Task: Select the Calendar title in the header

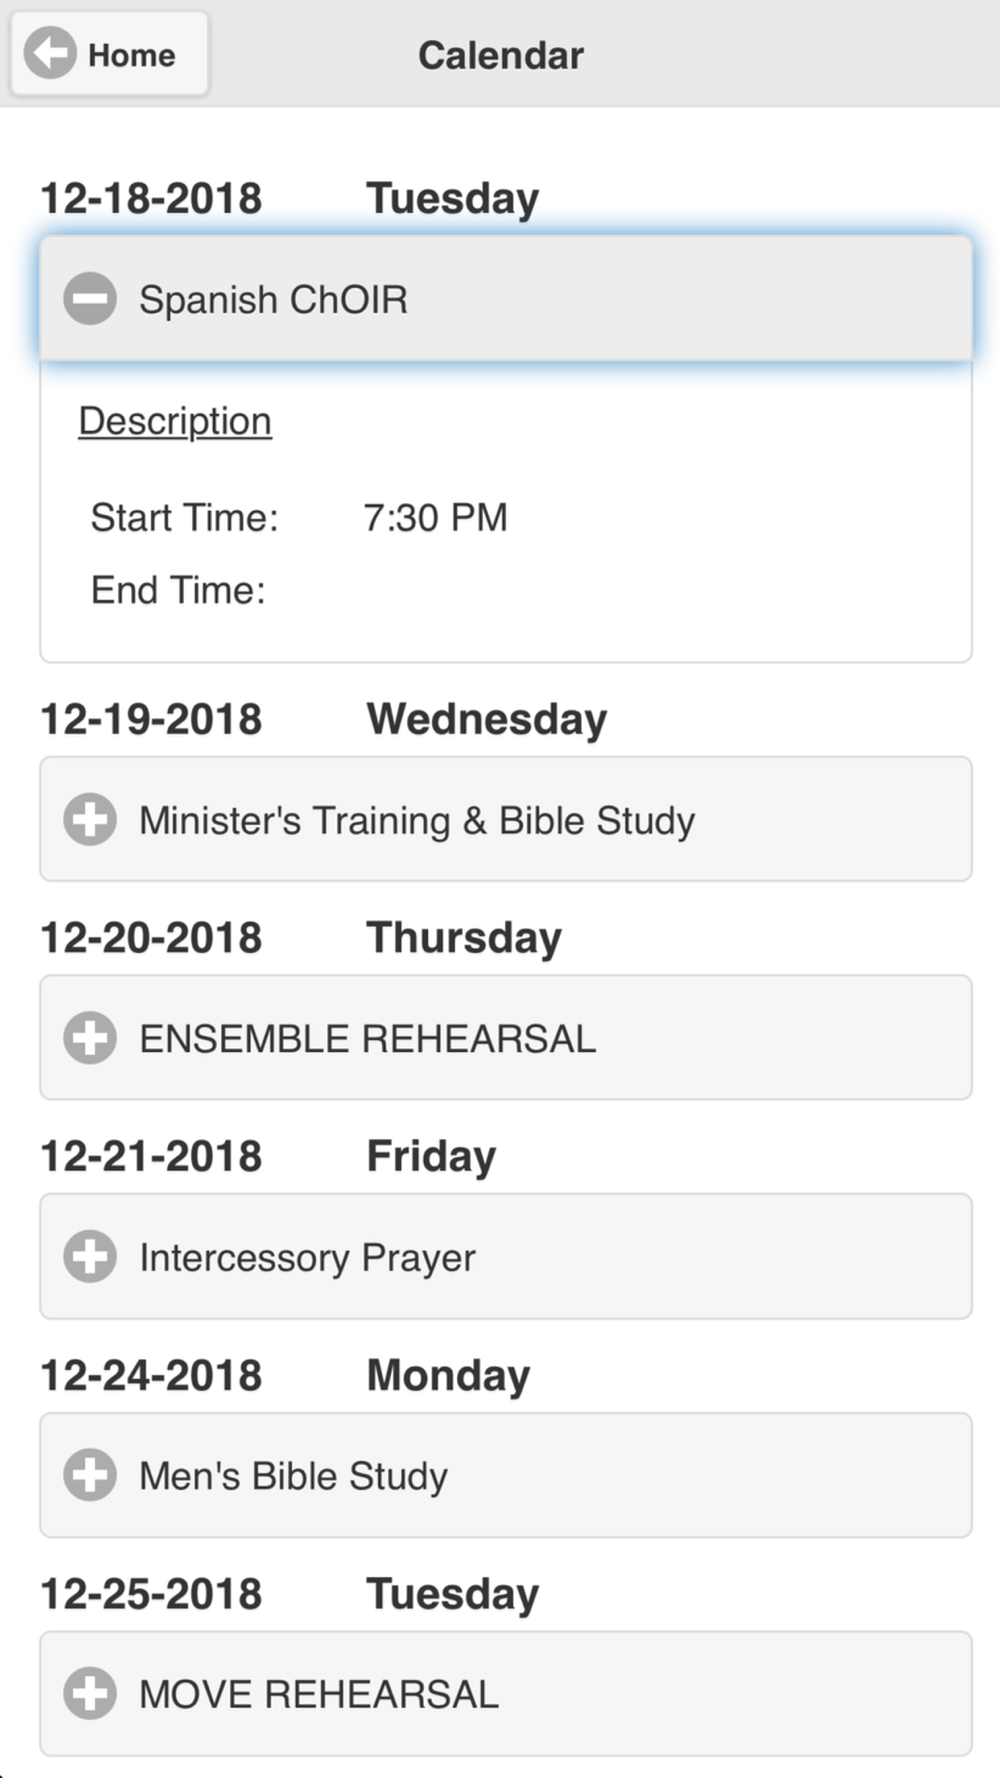Action: click(x=501, y=55)
